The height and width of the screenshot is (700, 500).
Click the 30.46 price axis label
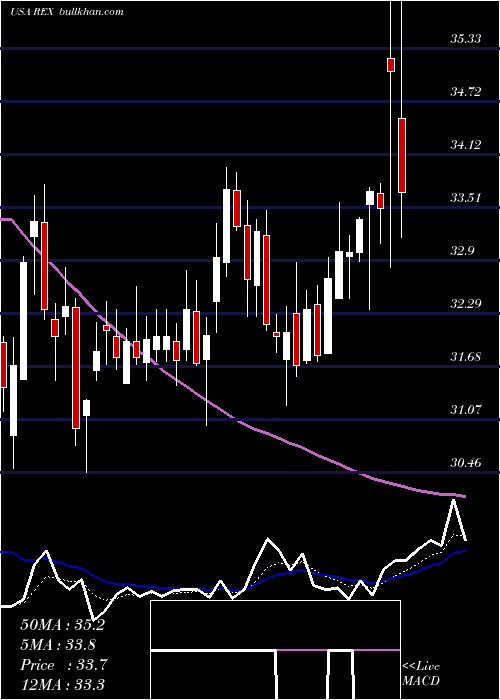(x=466, y=462)
